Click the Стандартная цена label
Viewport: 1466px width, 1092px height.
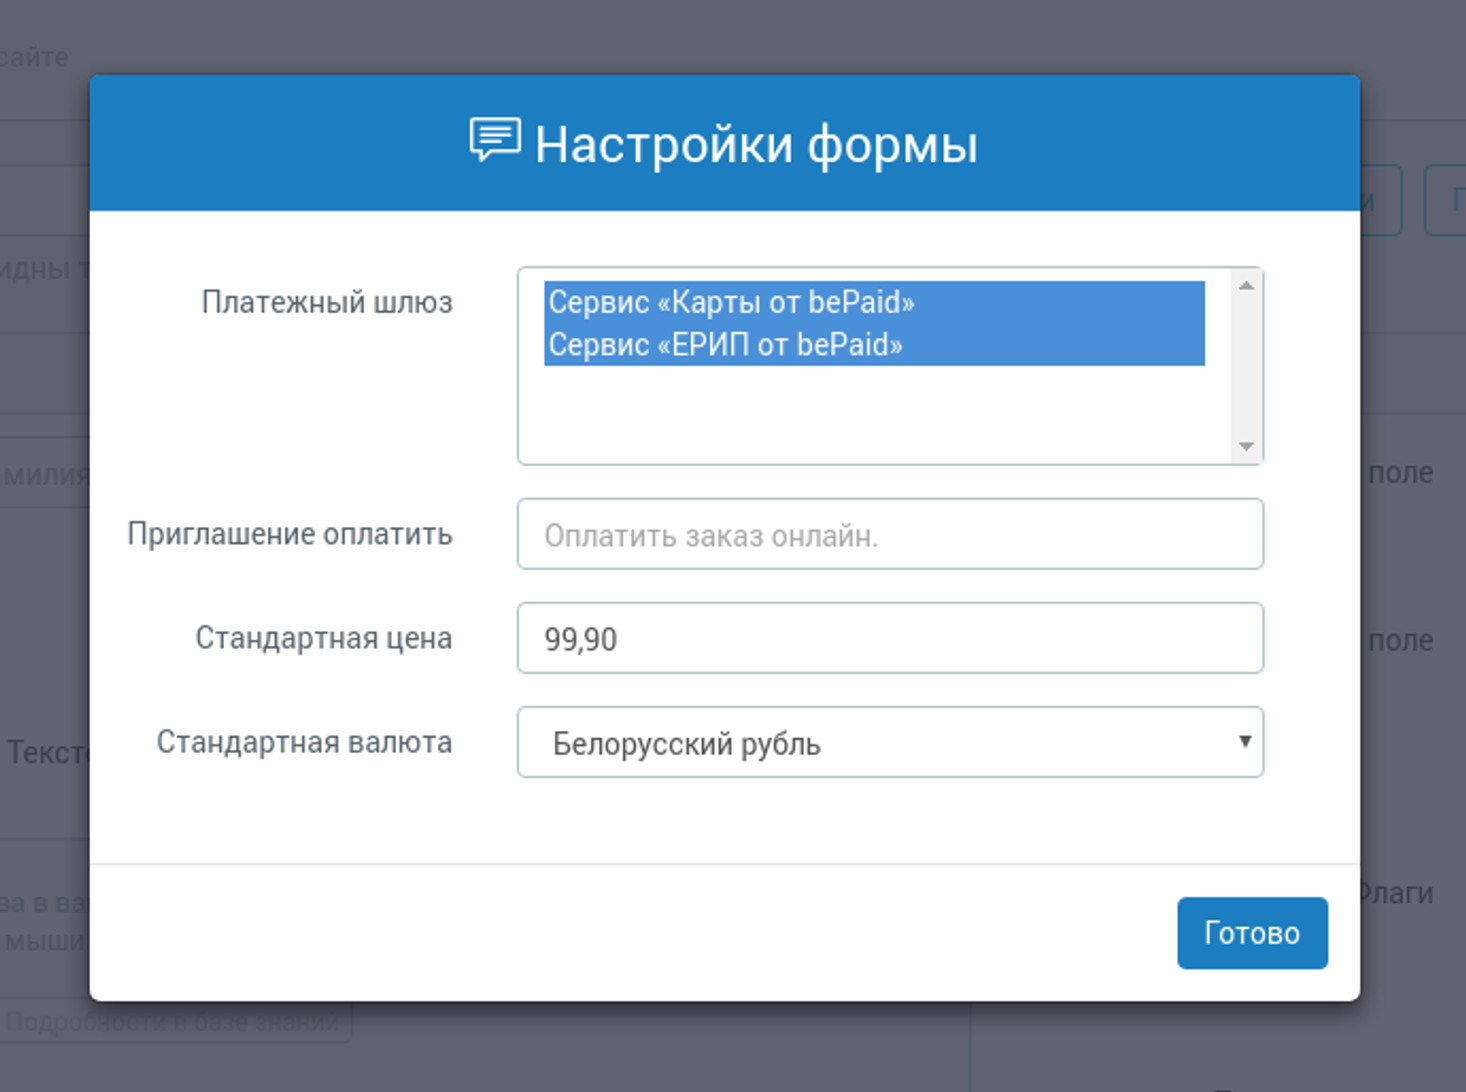click(x=324, y=638)
